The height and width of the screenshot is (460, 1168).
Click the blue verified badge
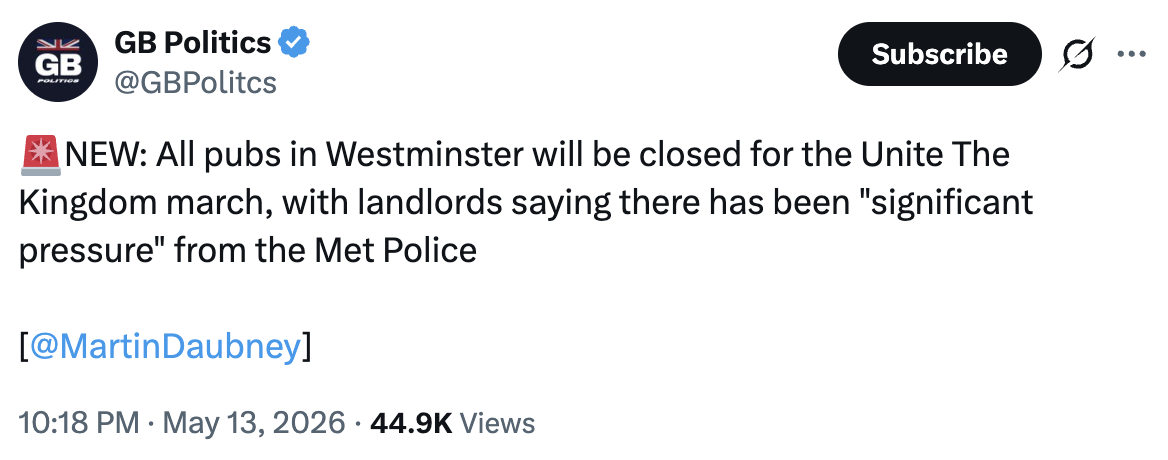tap(294, 44)
